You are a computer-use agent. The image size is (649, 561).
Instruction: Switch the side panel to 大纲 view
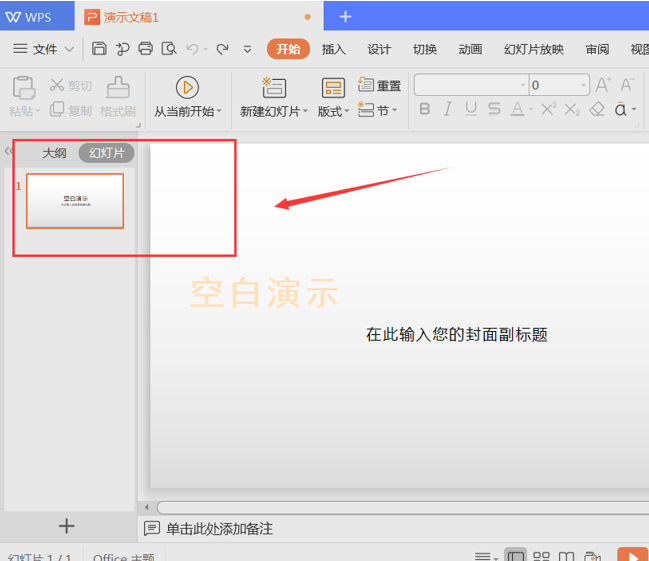[x=54, y=153]
